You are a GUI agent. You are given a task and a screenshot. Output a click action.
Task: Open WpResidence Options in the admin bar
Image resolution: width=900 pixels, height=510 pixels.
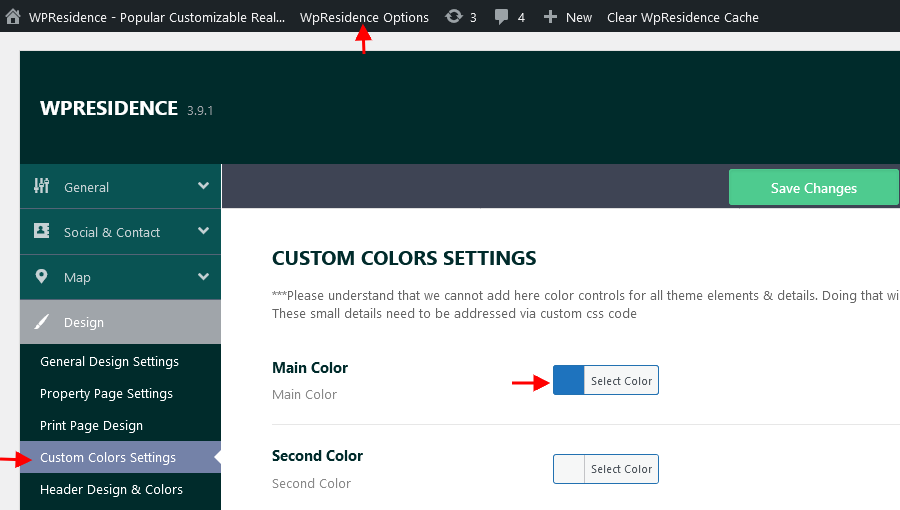(x=364, y=17)
